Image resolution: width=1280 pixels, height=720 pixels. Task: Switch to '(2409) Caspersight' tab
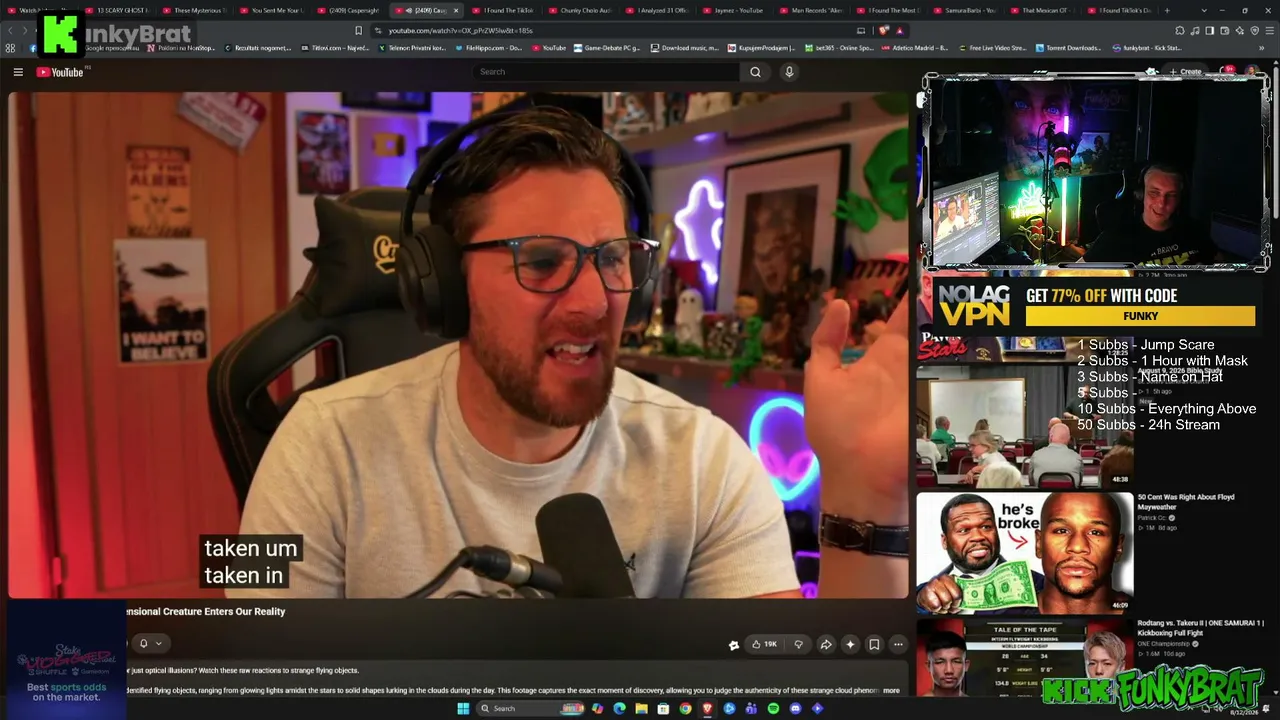(x=350, y=10)
